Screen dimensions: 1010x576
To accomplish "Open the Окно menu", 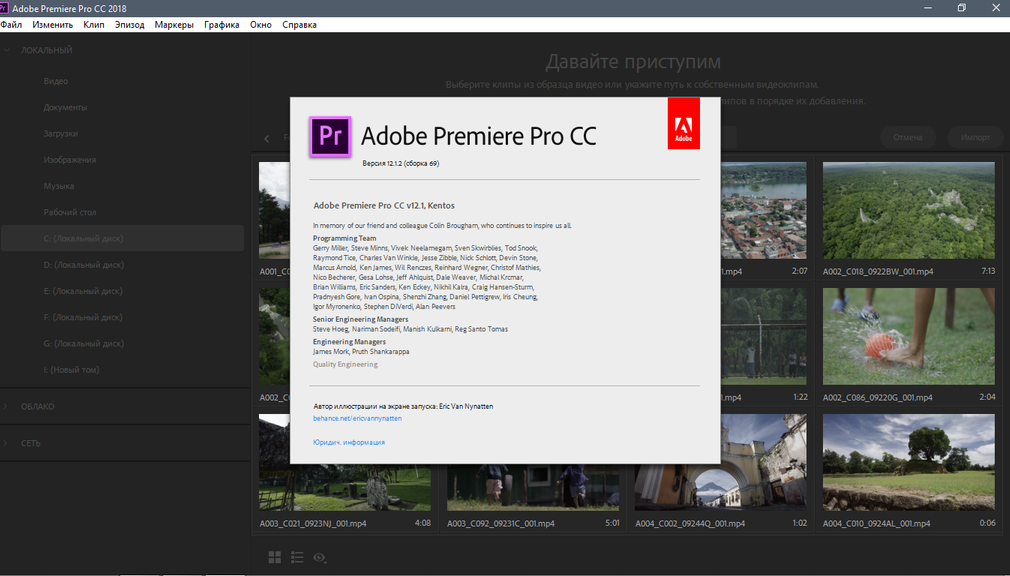I will tap(261, 24).
